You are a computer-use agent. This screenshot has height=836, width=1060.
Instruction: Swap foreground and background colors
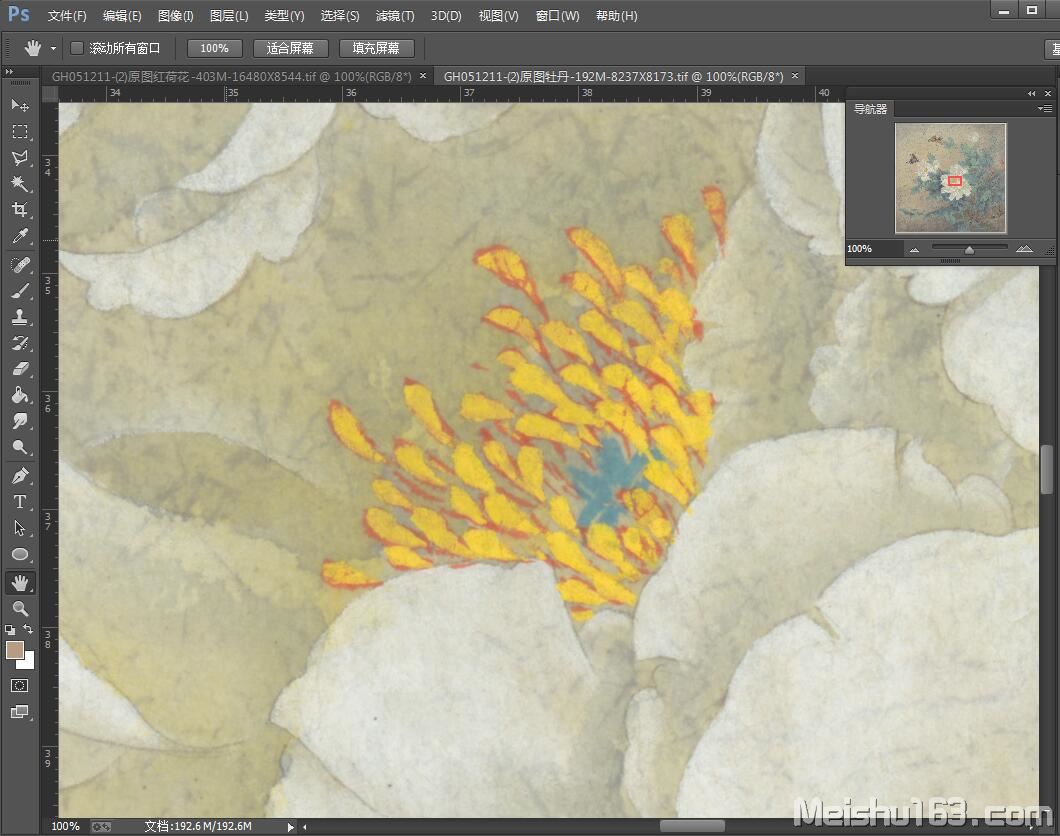pyautogui.click(x=28, y=629)
